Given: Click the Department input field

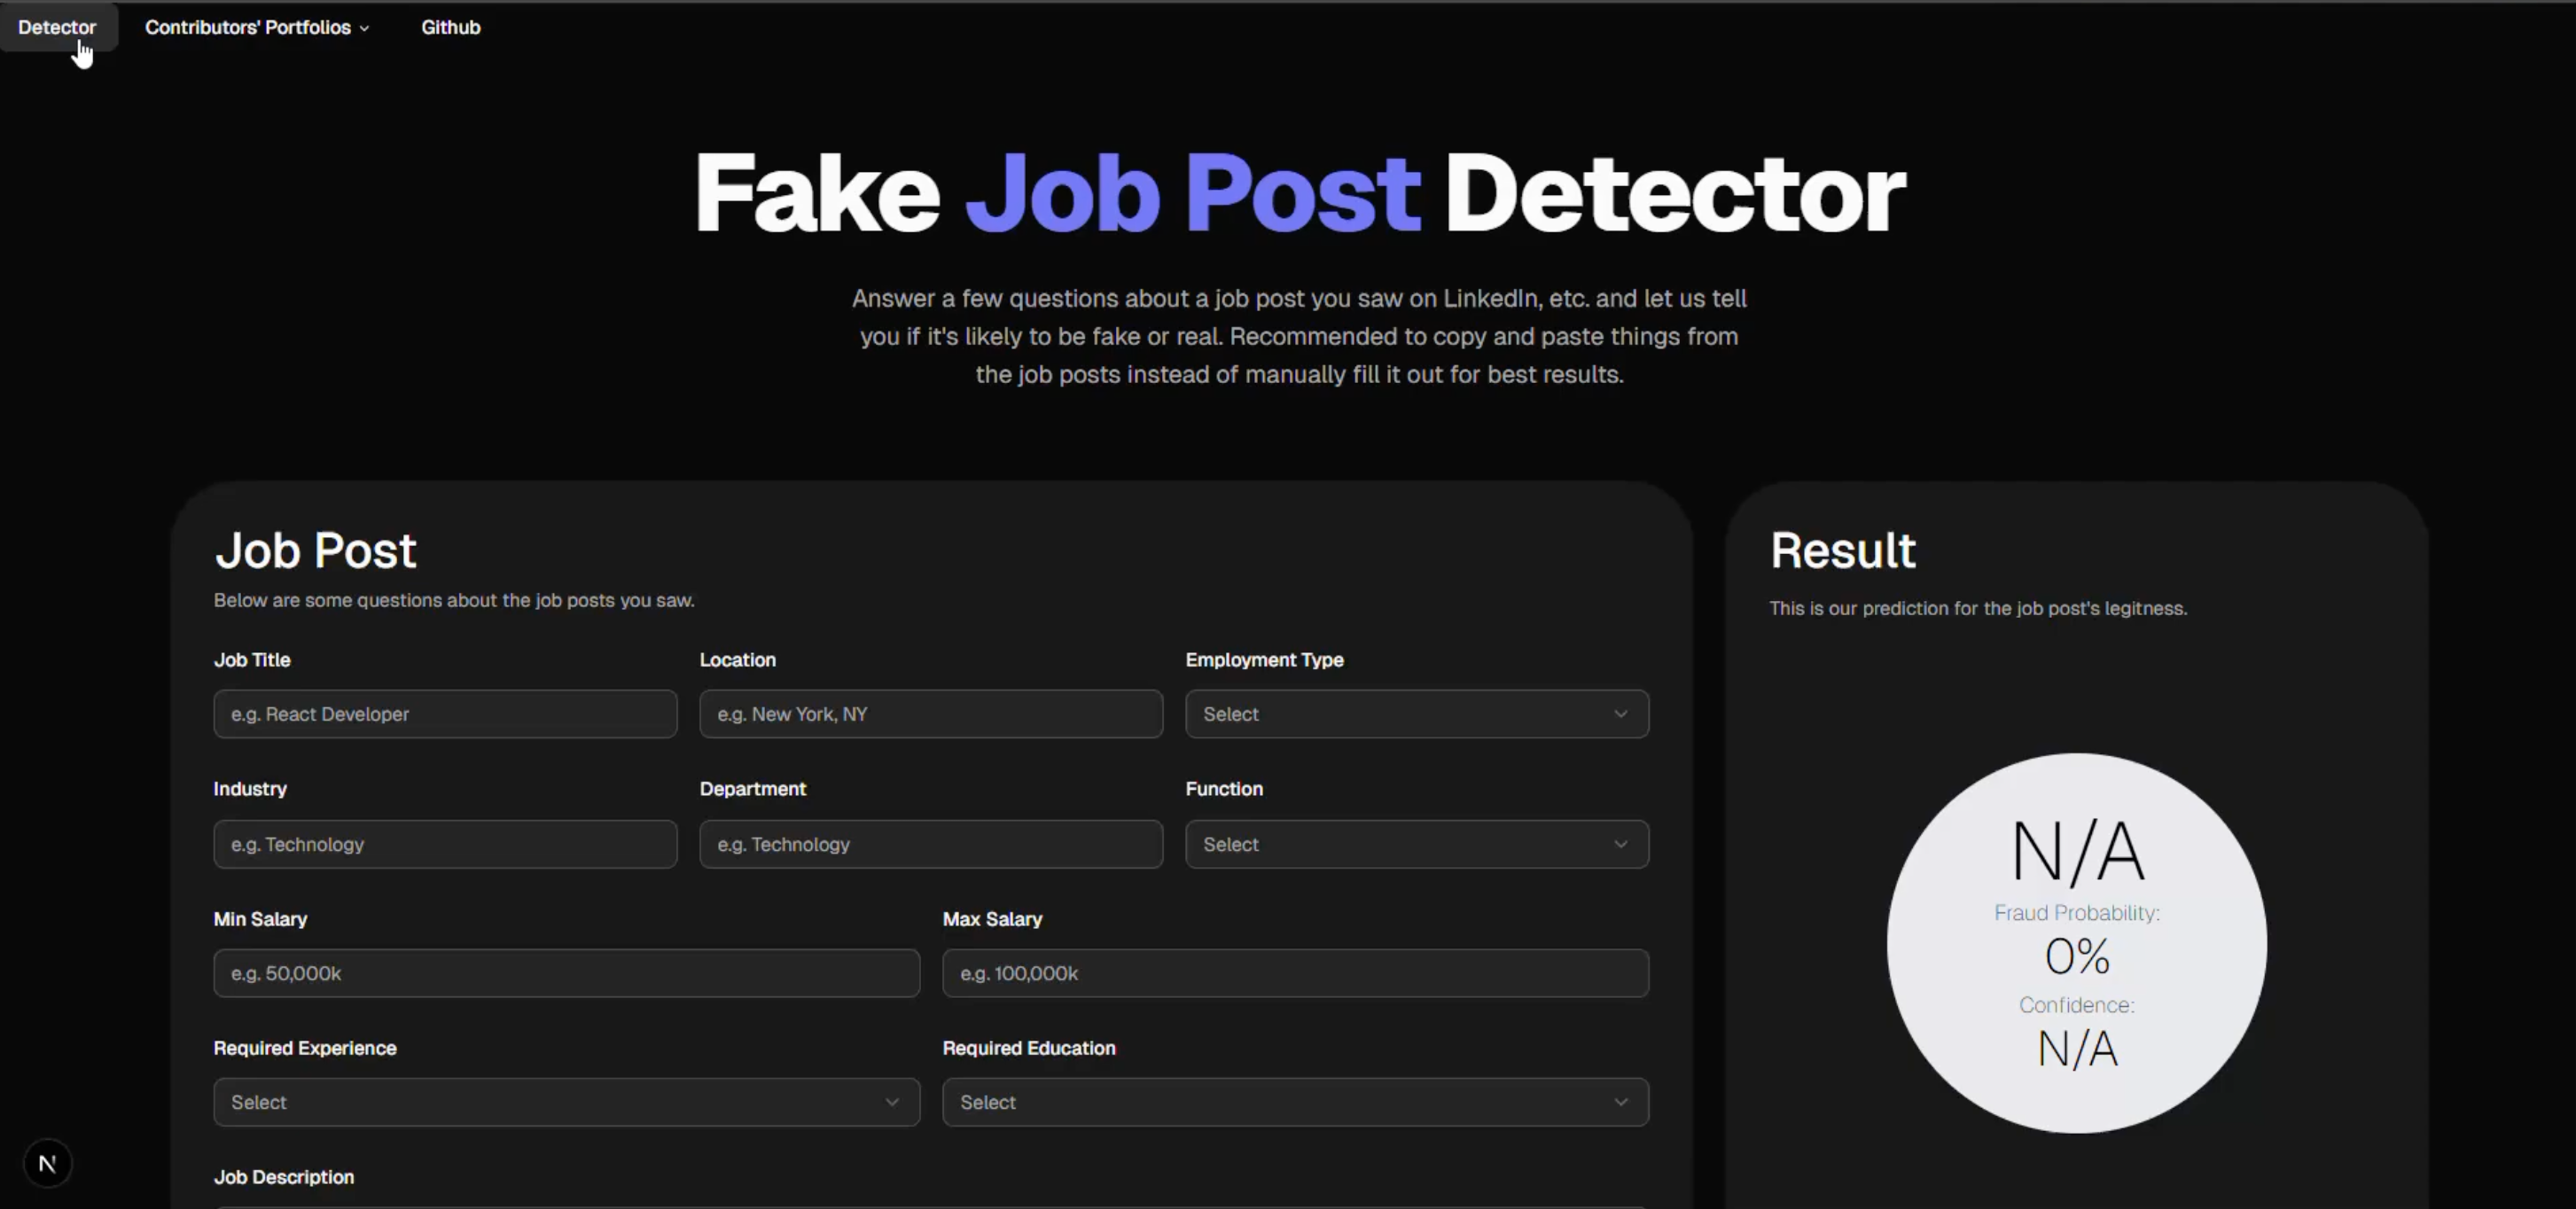Looking at the screenshot, I should coord(930,844).
